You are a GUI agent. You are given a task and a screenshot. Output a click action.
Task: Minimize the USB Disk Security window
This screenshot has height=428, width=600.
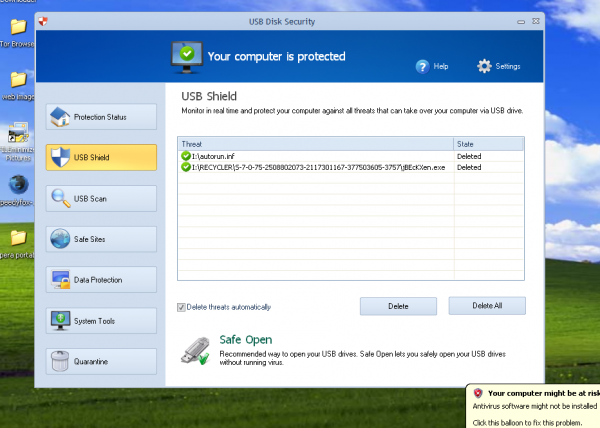coord(521,22)
